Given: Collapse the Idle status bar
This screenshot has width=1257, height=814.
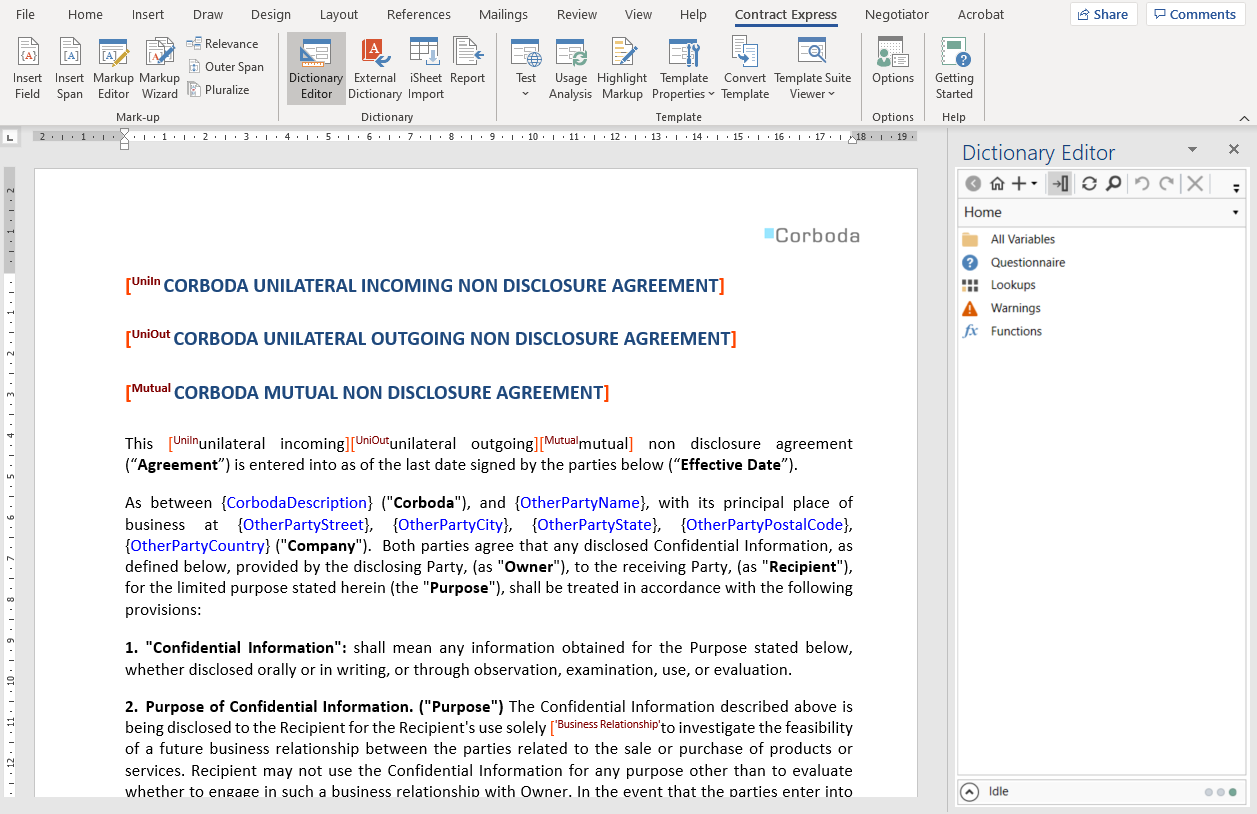Looking at the screenshot, I should click(x=969, y=791).
